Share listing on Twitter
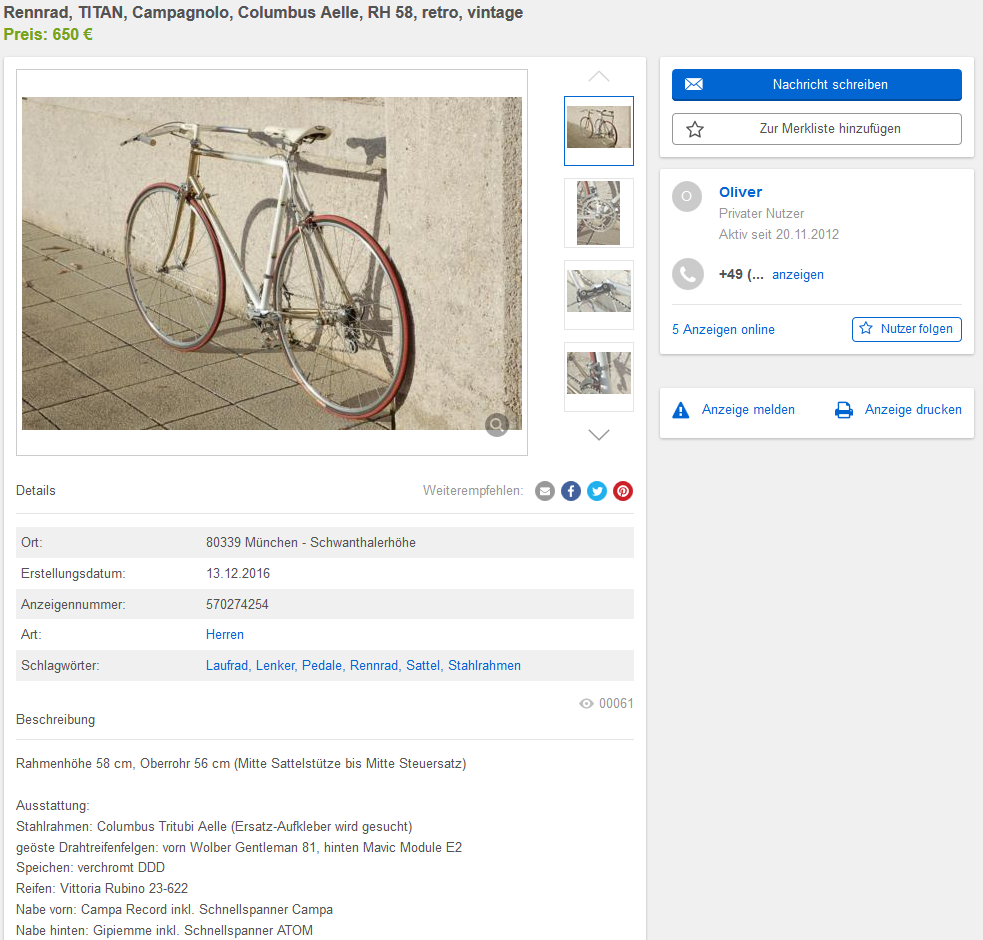983x940 pixels. (597, 491)
